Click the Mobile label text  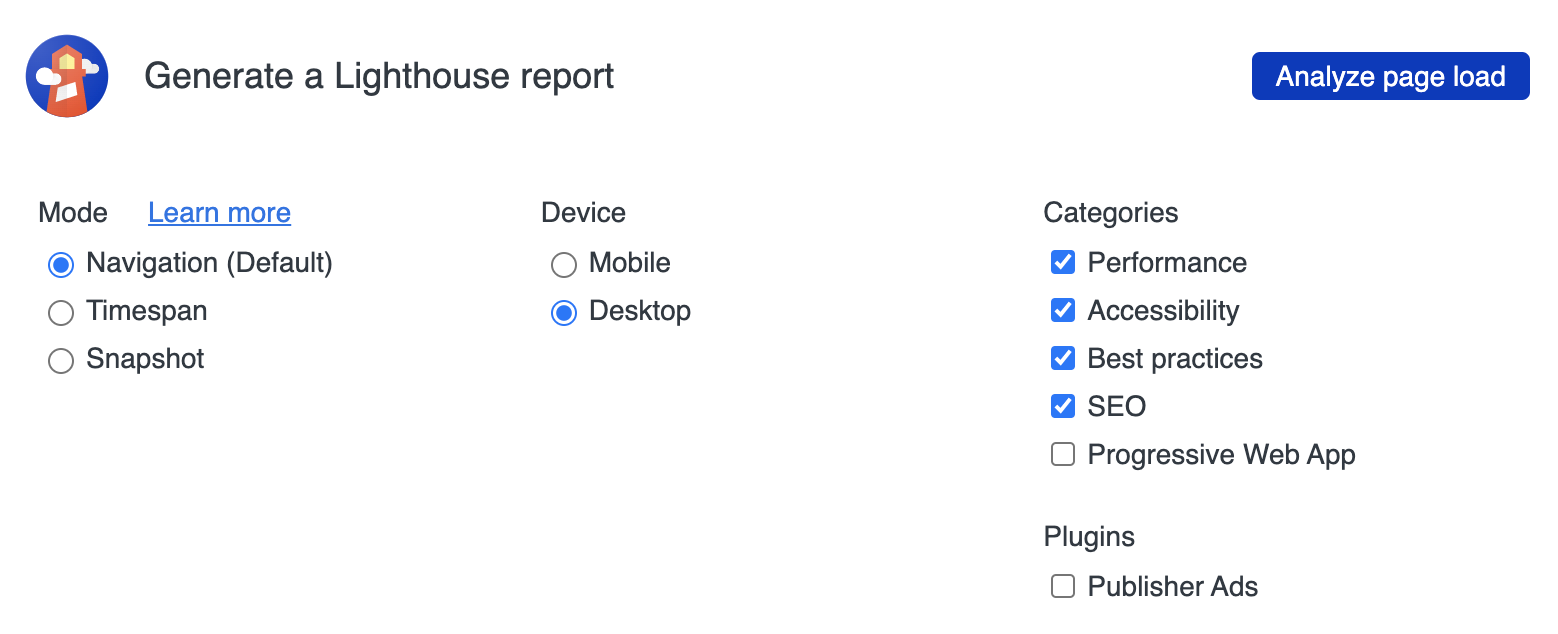(630, 263)
